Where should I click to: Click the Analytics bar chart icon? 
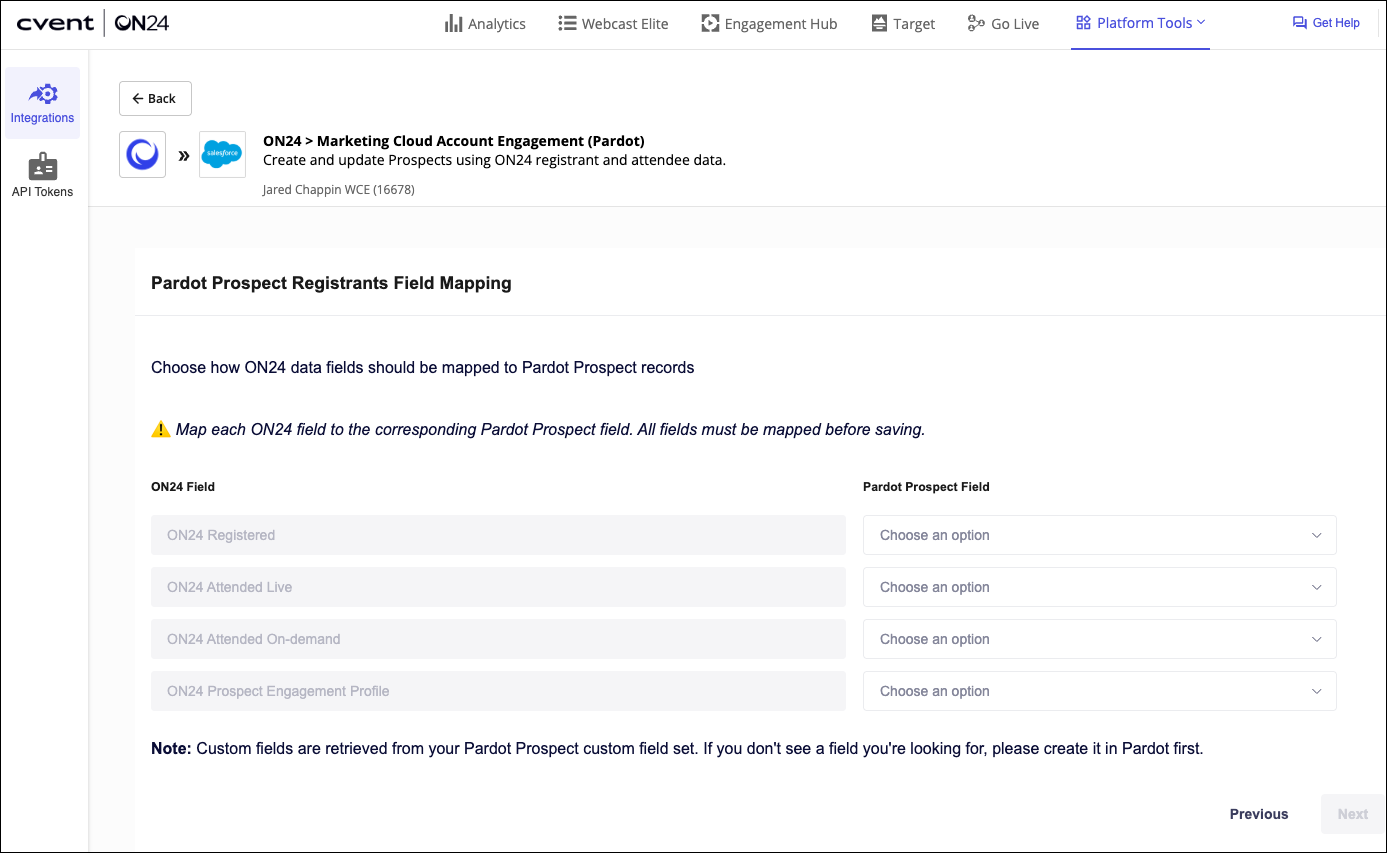pyautogui.click(x=453, y=23)
